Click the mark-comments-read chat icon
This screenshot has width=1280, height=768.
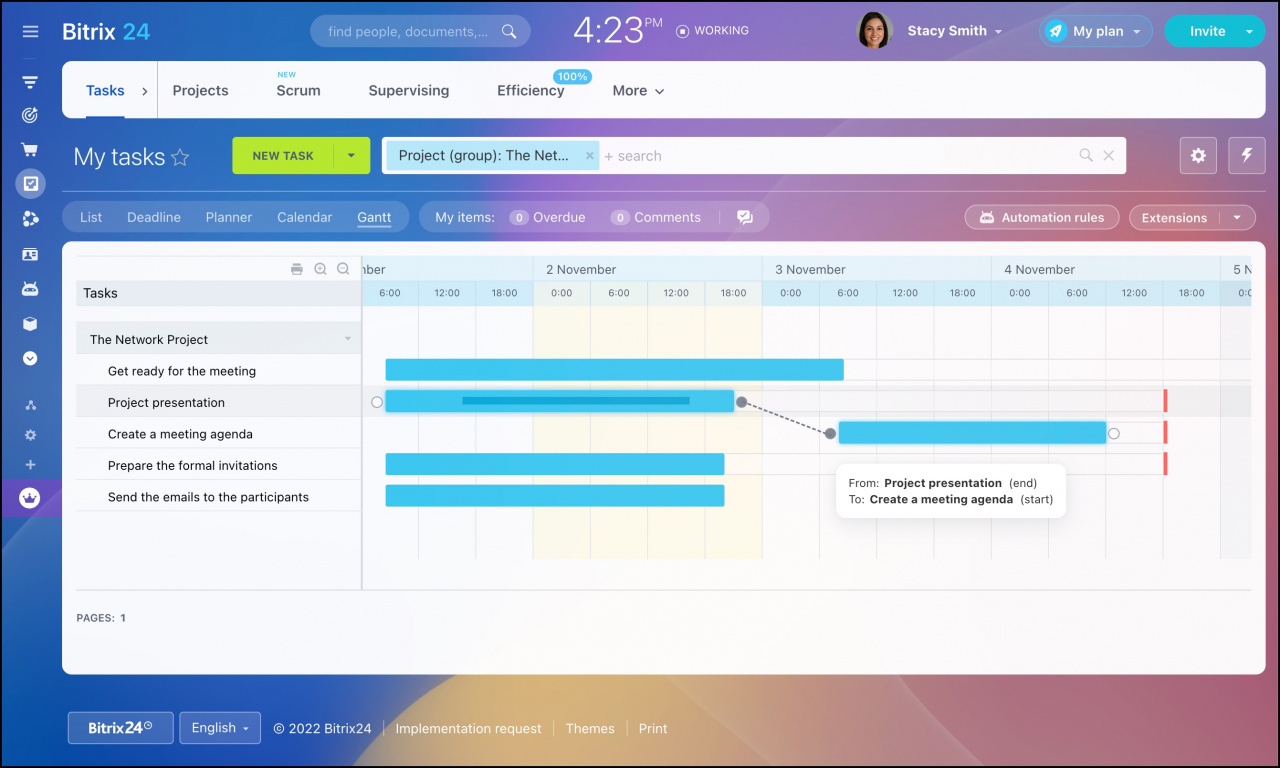(745, 217)
